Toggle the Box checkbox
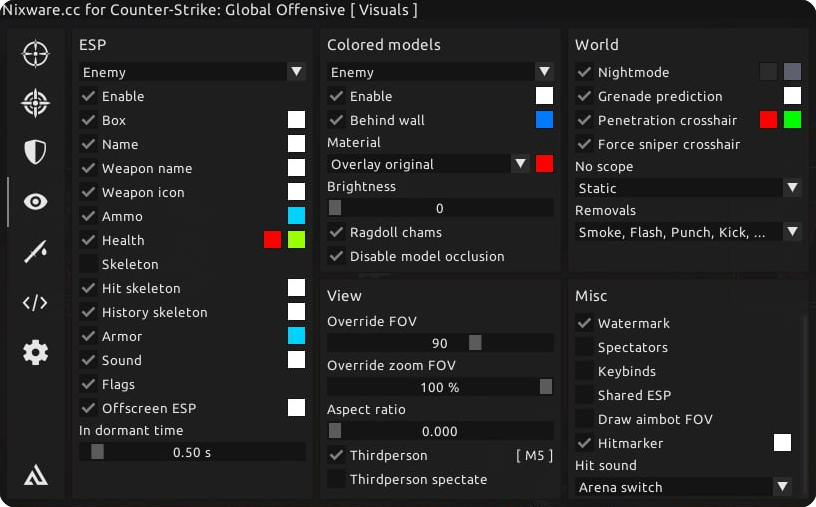This screenshot has width=816, height=507. [x=88, y=120]
